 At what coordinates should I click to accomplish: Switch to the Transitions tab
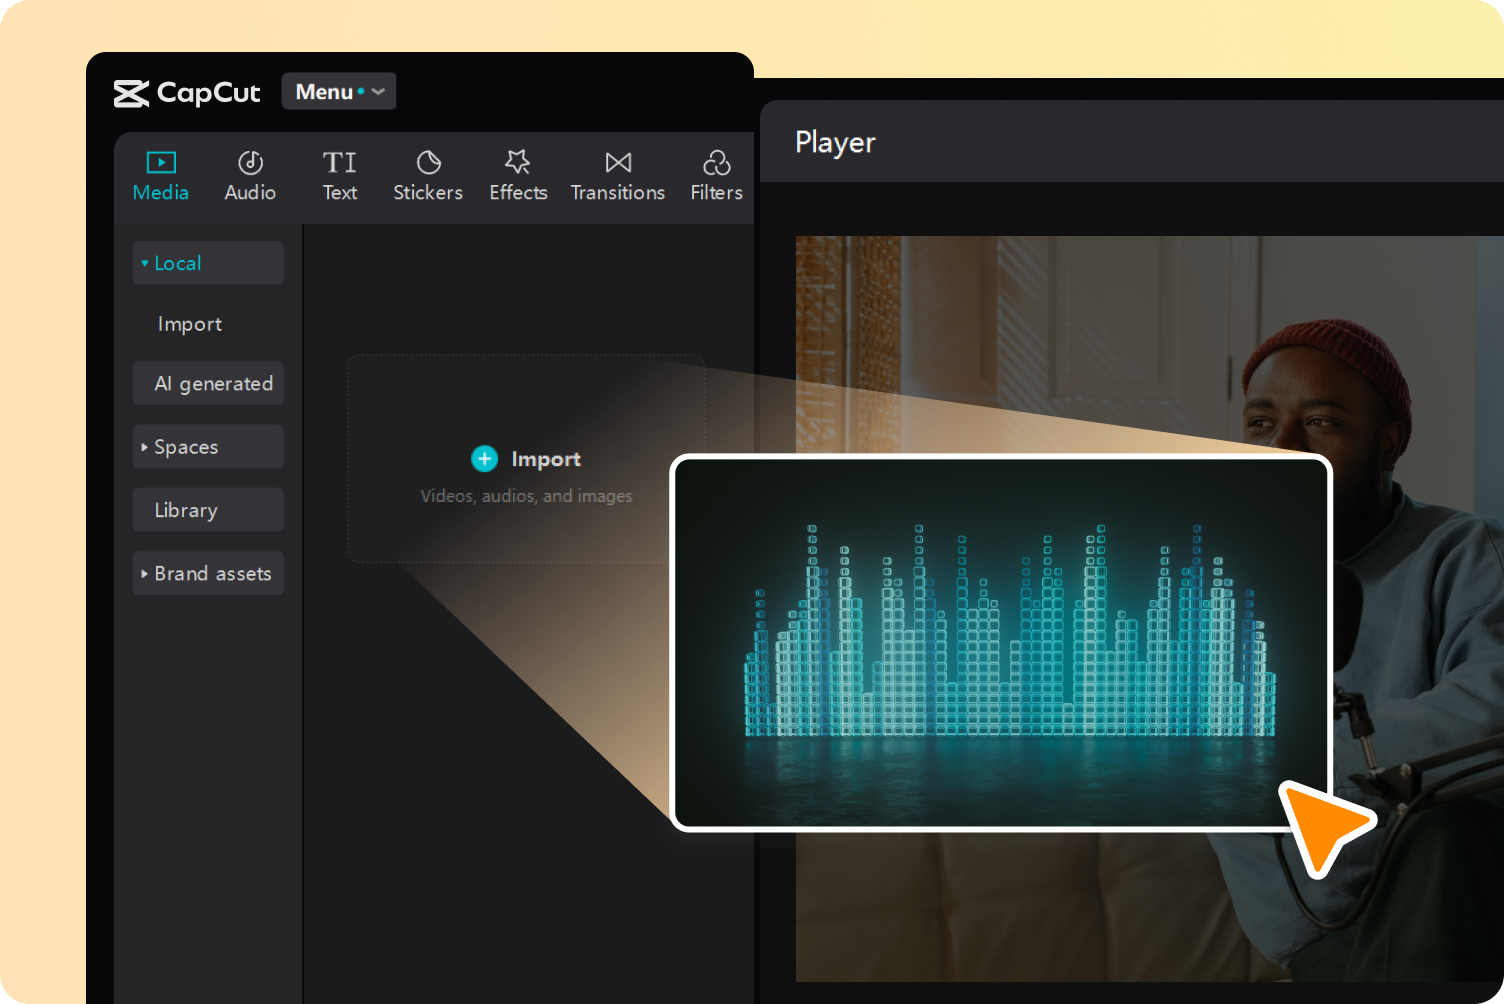[x=618, y=177]
